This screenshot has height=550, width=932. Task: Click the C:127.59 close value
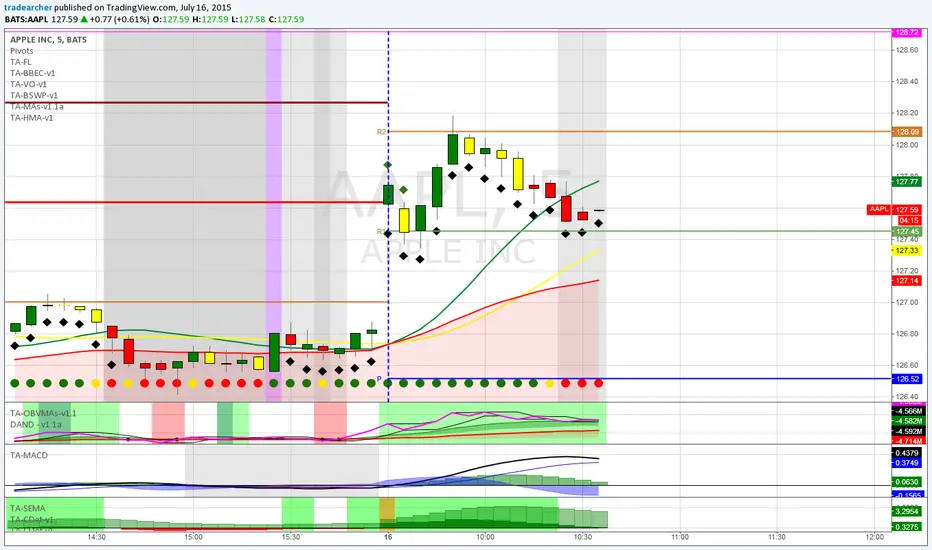[x=286, y=19]
